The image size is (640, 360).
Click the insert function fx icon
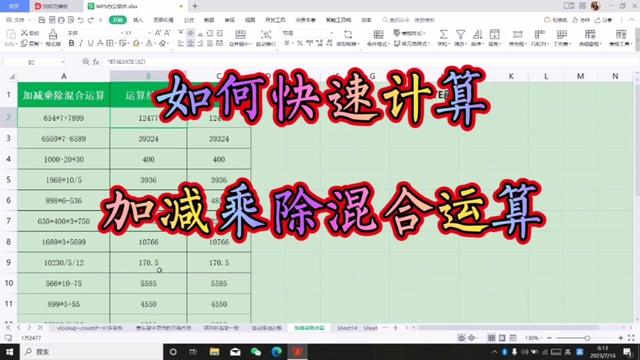96,62
